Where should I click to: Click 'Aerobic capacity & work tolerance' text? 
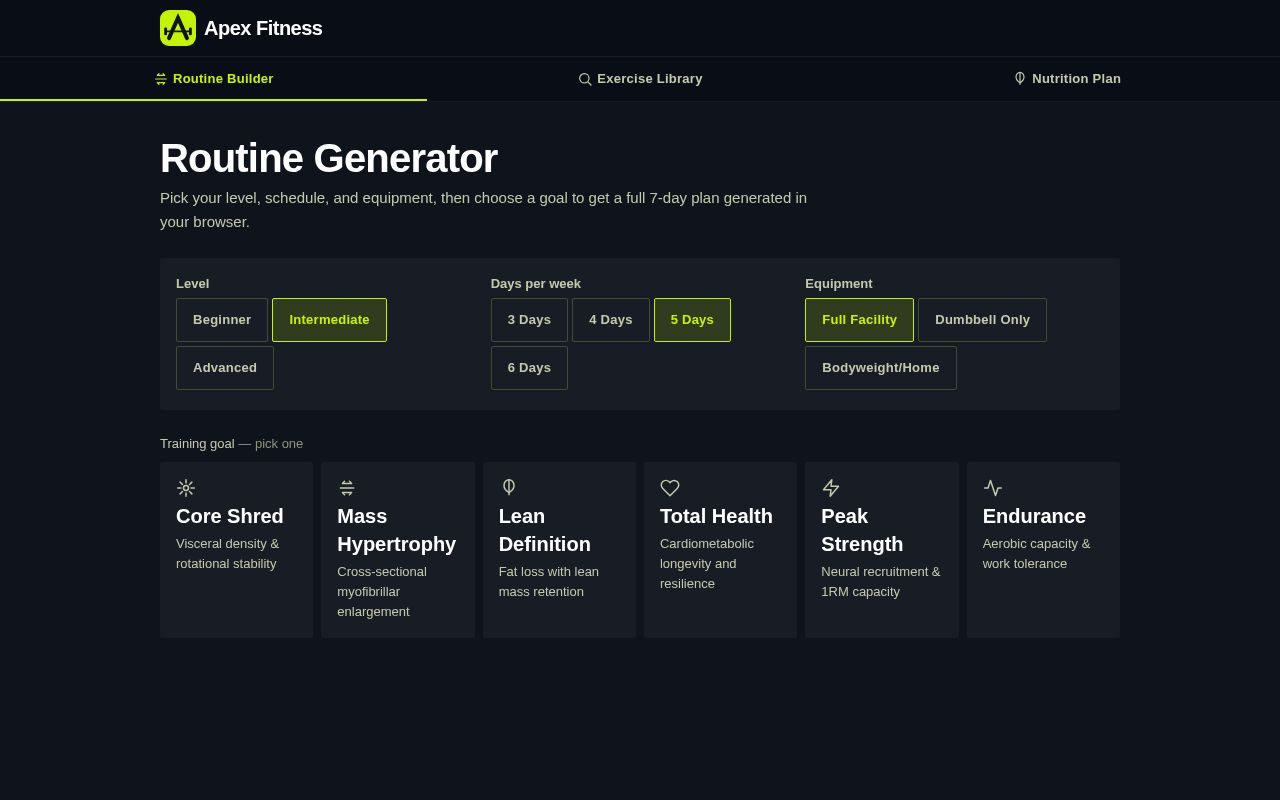1037,554
